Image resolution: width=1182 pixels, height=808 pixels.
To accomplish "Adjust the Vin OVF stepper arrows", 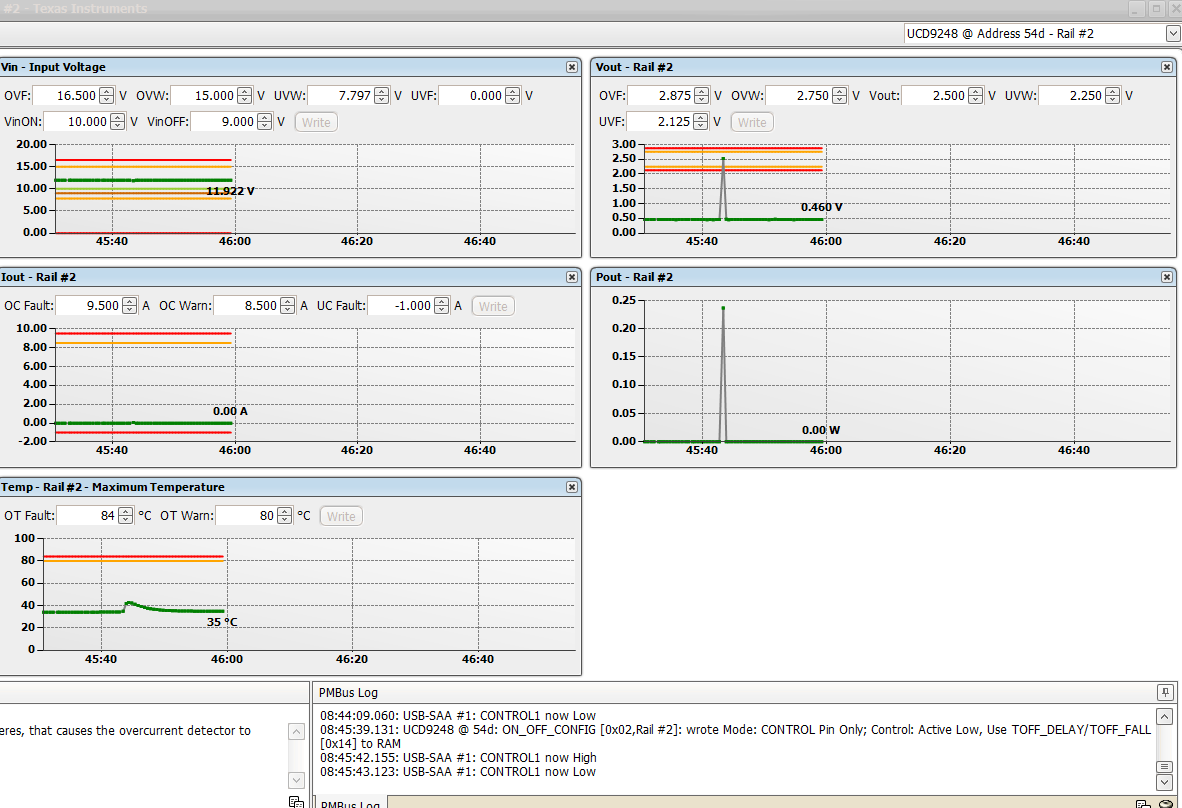I will coord(107,96).
